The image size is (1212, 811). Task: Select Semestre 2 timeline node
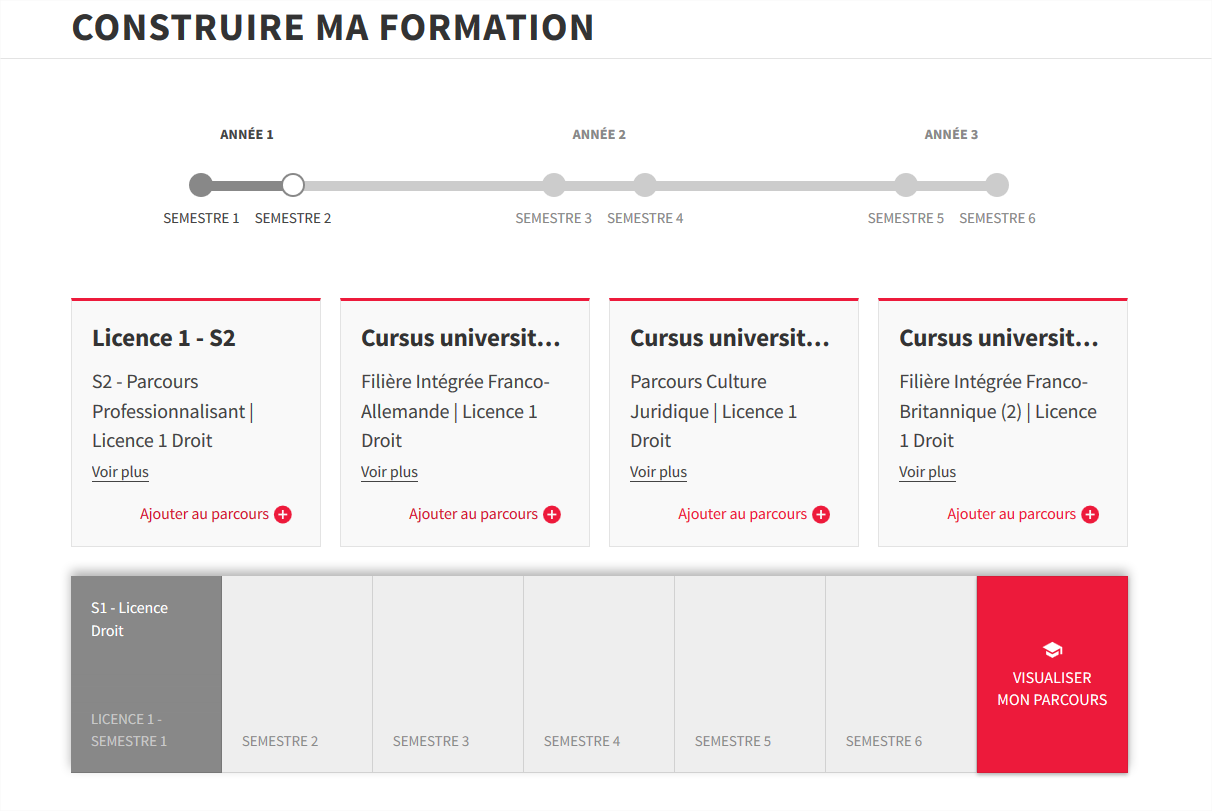click(x=293, y=185)
